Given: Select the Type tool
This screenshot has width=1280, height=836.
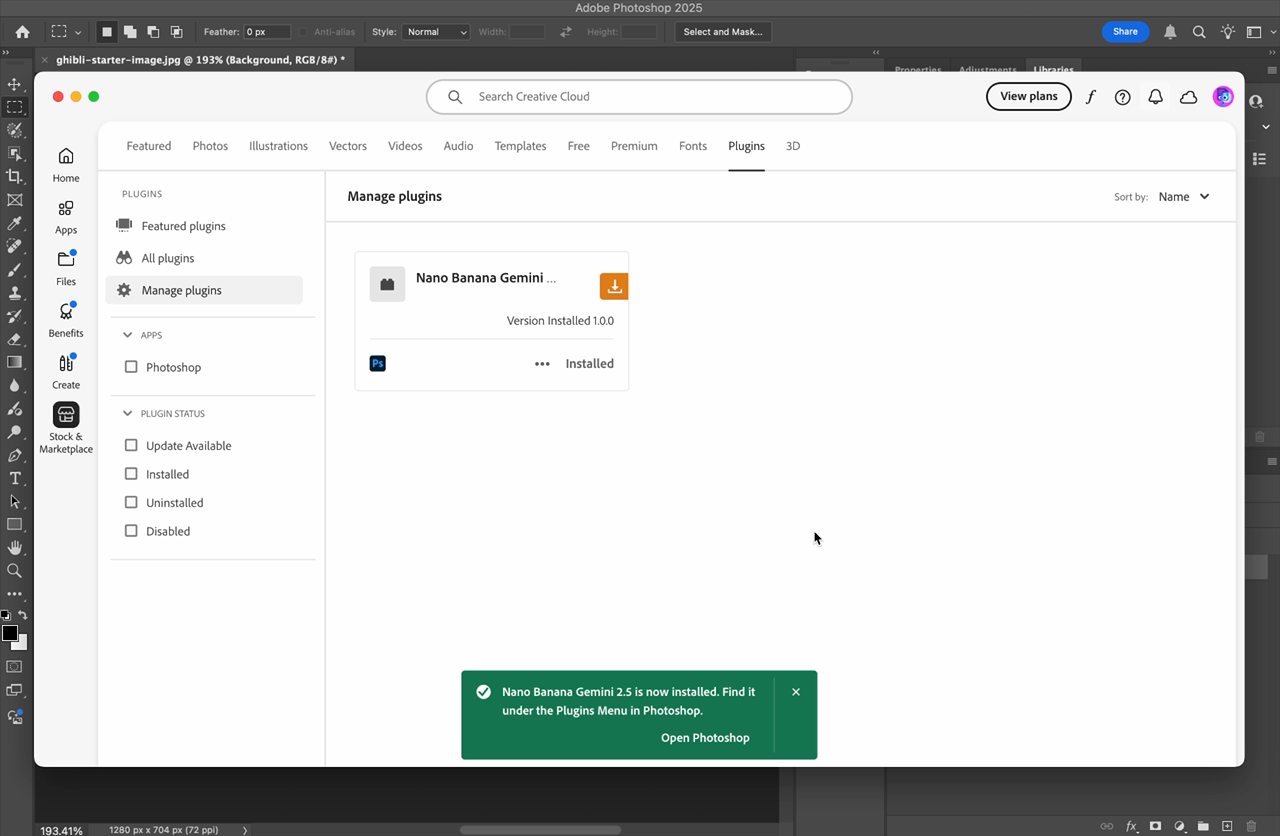Looking at the screenshot, I should coord(14,478).
